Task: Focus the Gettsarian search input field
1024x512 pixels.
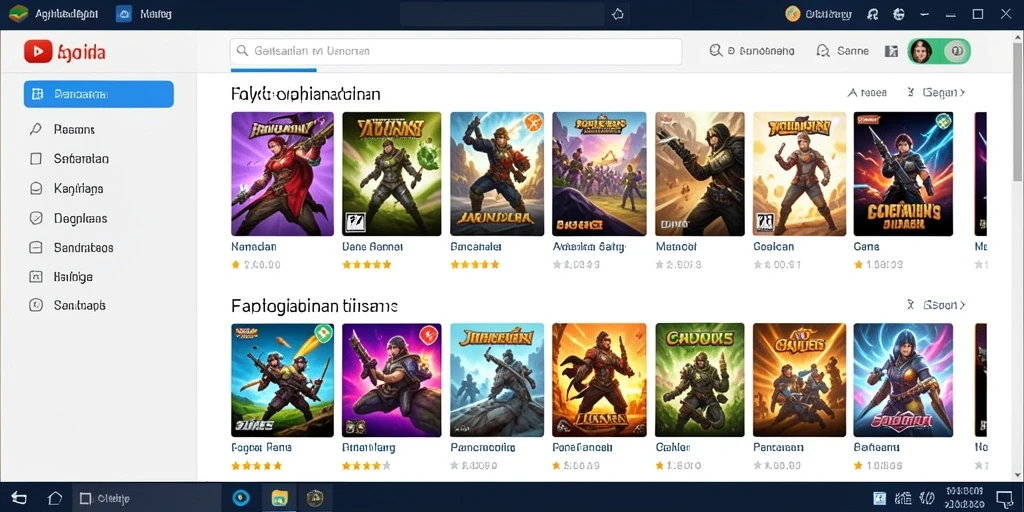Action: click(456, 51)
